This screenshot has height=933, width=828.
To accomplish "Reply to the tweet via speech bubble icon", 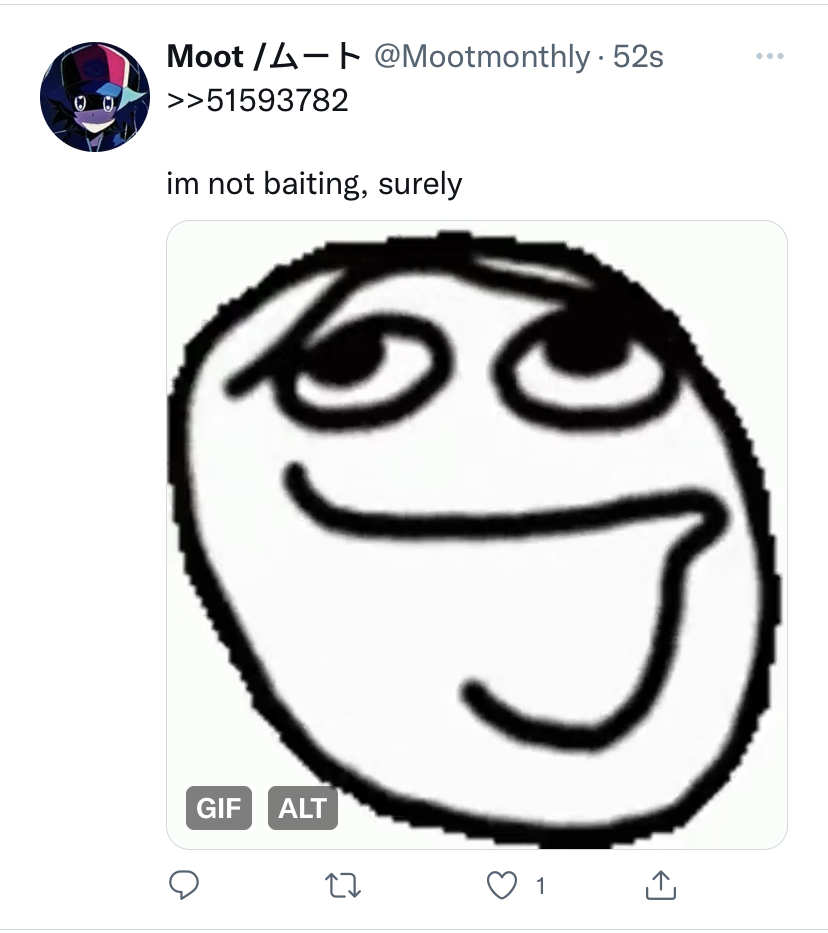I will [184, 885].
